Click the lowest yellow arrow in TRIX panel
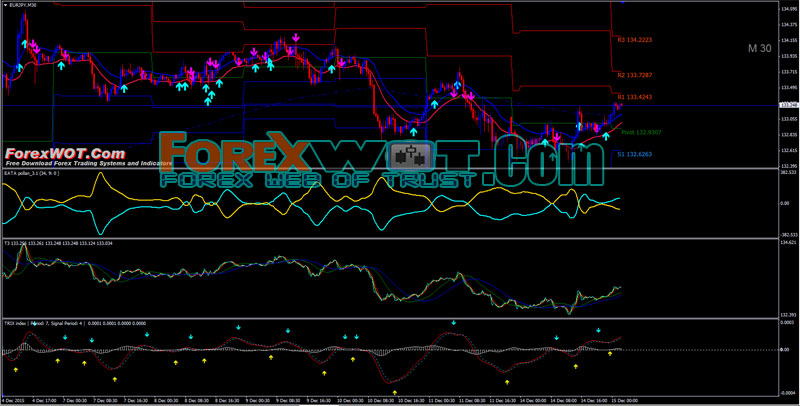Screen dimensions: 800x406 [x=395, y=392]
